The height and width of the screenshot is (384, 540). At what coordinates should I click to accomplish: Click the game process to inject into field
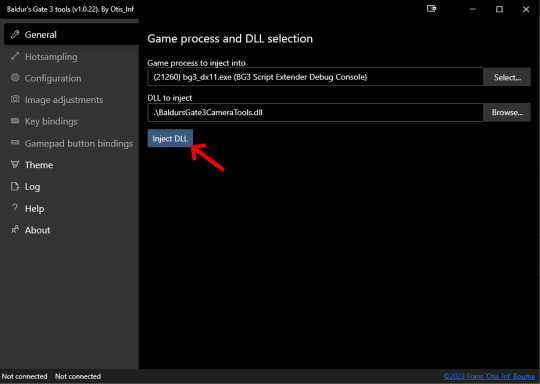point(315,77)
